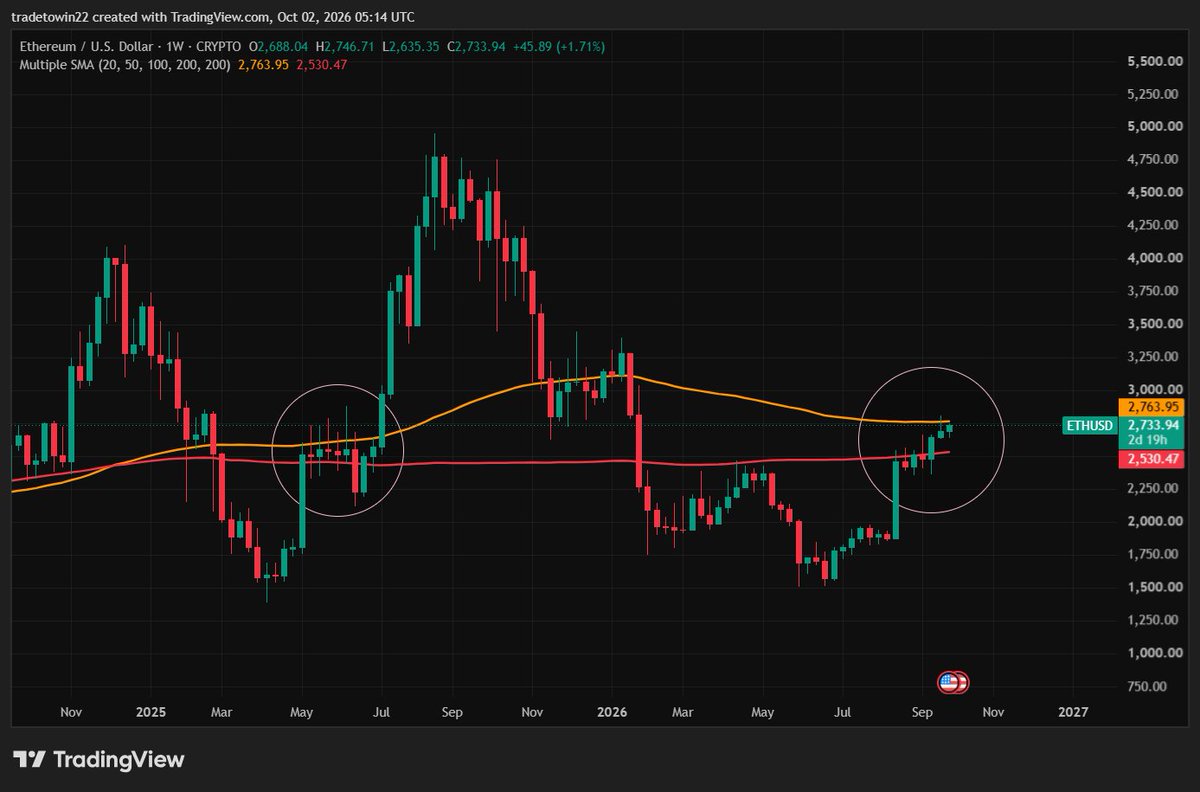
Task: Click orange "2,763.95" value in the indicator legend
Action: (x=262, y=65)
